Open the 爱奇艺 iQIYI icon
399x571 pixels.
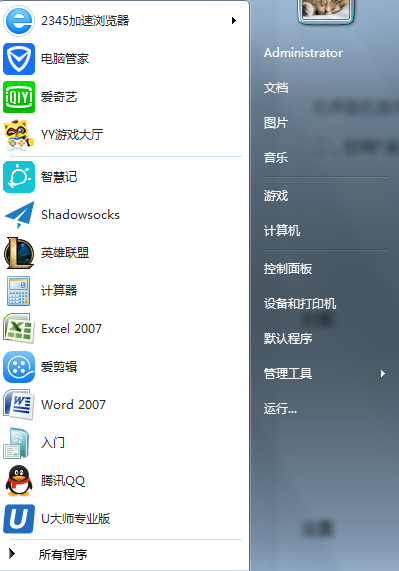click(19, 97)
